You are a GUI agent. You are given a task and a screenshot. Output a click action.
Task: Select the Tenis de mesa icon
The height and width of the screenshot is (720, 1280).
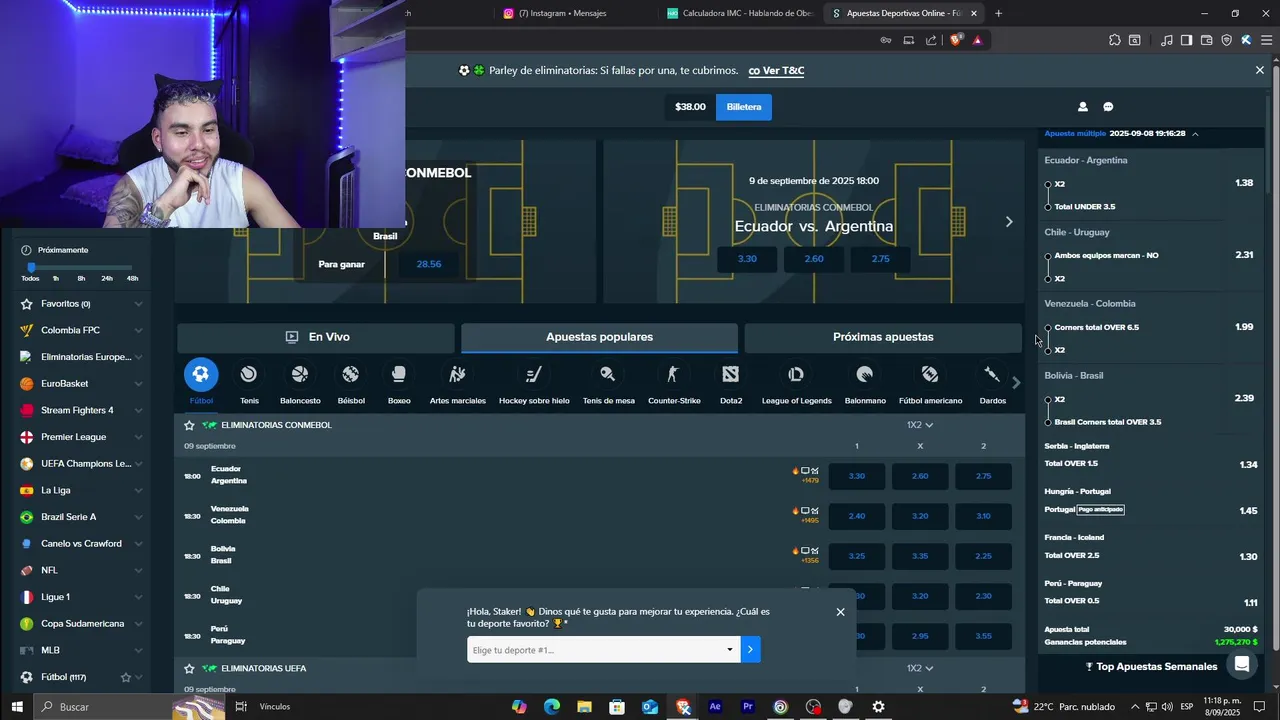coord(608,375)
